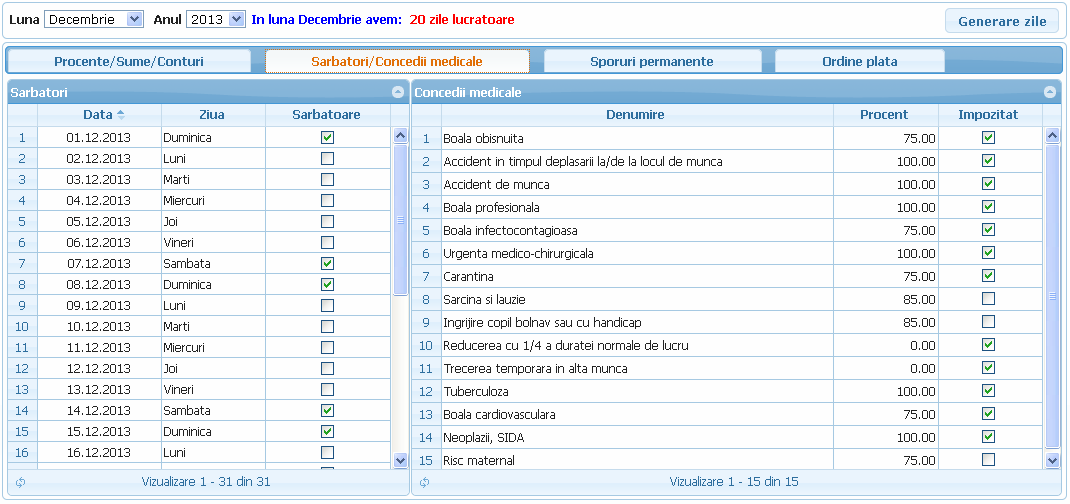
Task: Check Sarbatoare for 06.12.2013 Vineri
Action: pyautogui.click(x=328, y=243)
